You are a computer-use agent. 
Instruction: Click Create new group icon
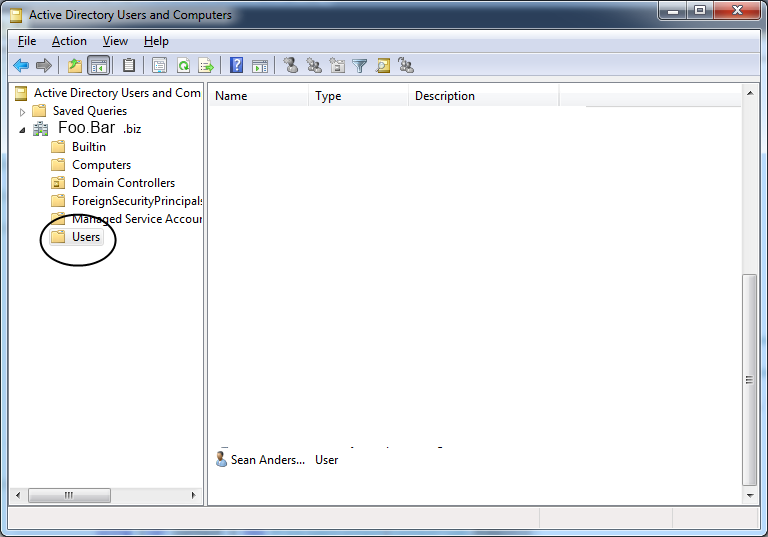(x=313, y=65)
